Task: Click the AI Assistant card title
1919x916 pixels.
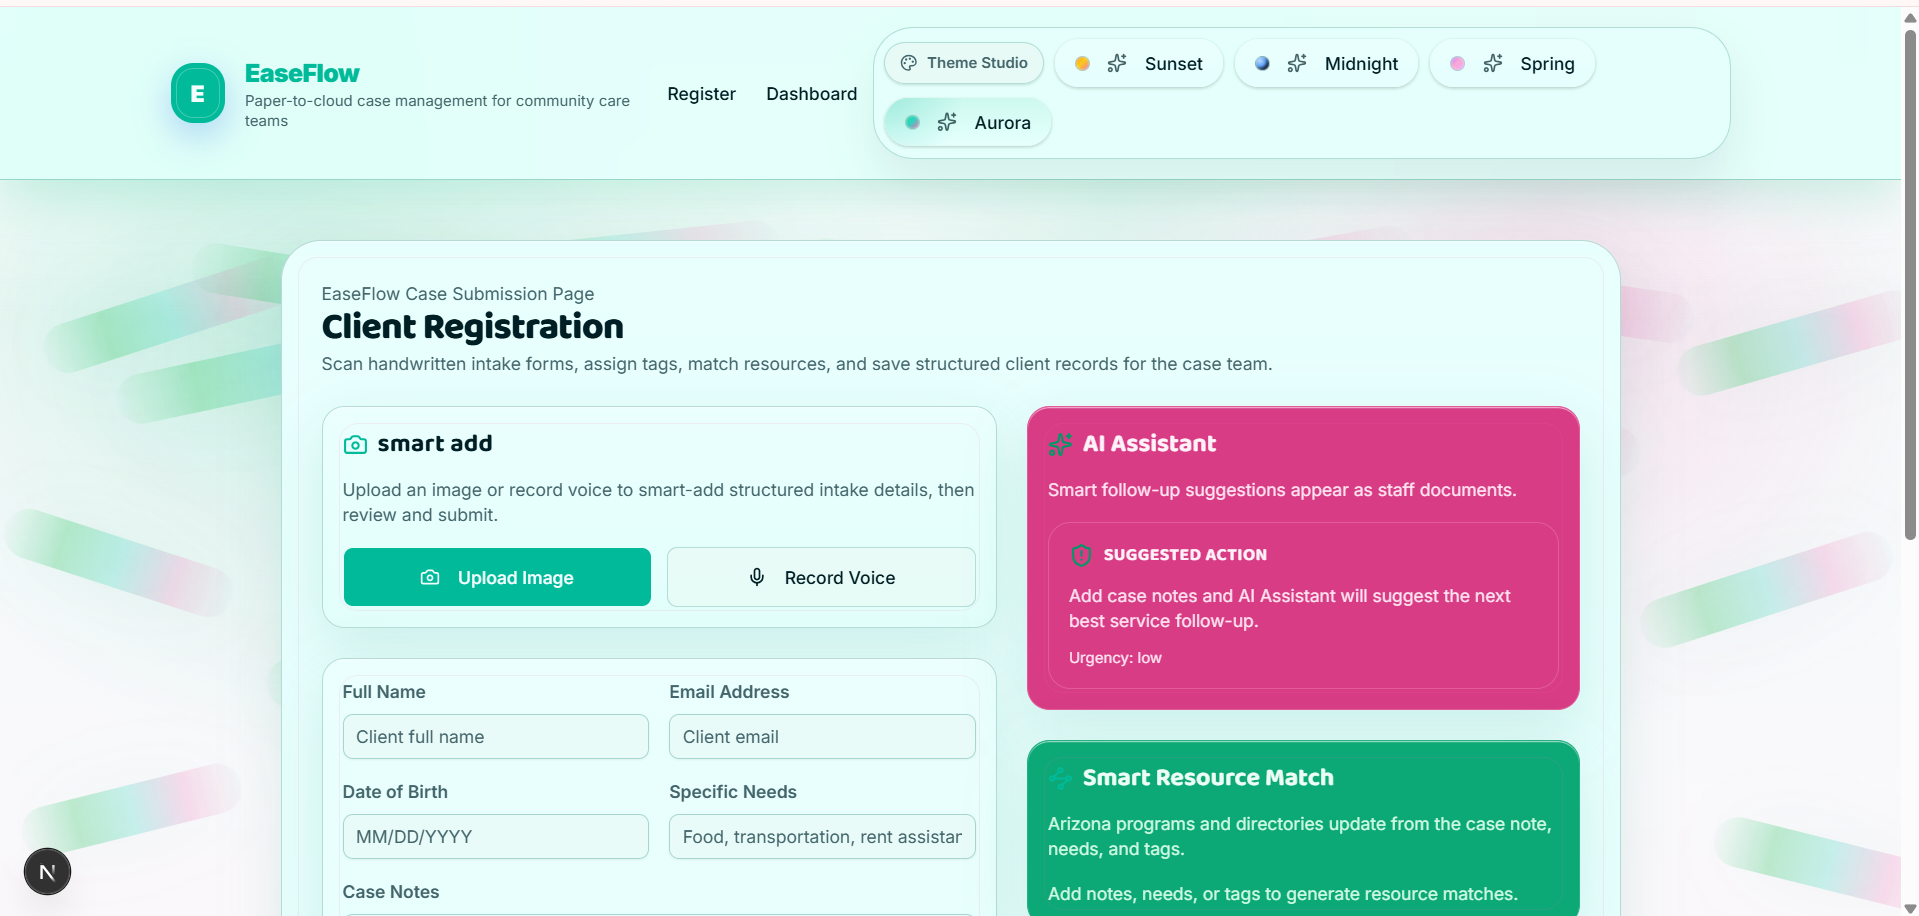Action: click(1149, 444)
